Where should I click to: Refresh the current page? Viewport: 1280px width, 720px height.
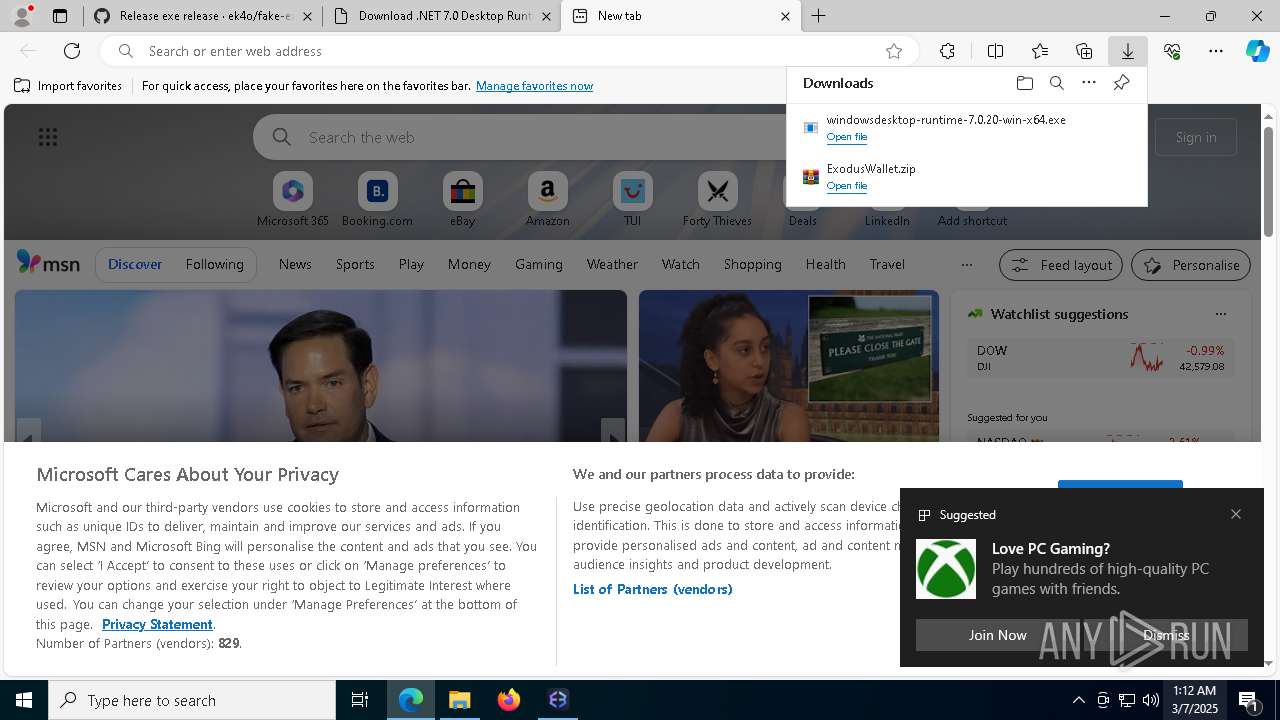[72, 51]
